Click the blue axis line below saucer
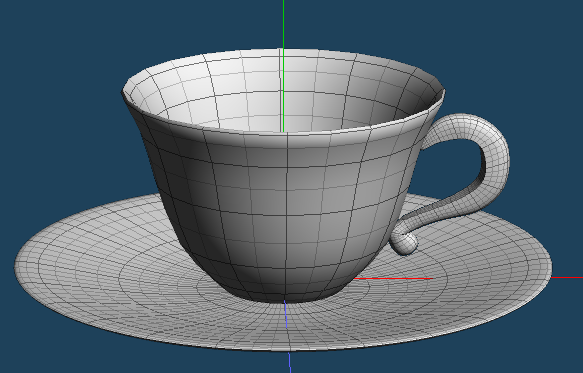The width and height of the screenshot is (583, 373). [x=289, y=362]
